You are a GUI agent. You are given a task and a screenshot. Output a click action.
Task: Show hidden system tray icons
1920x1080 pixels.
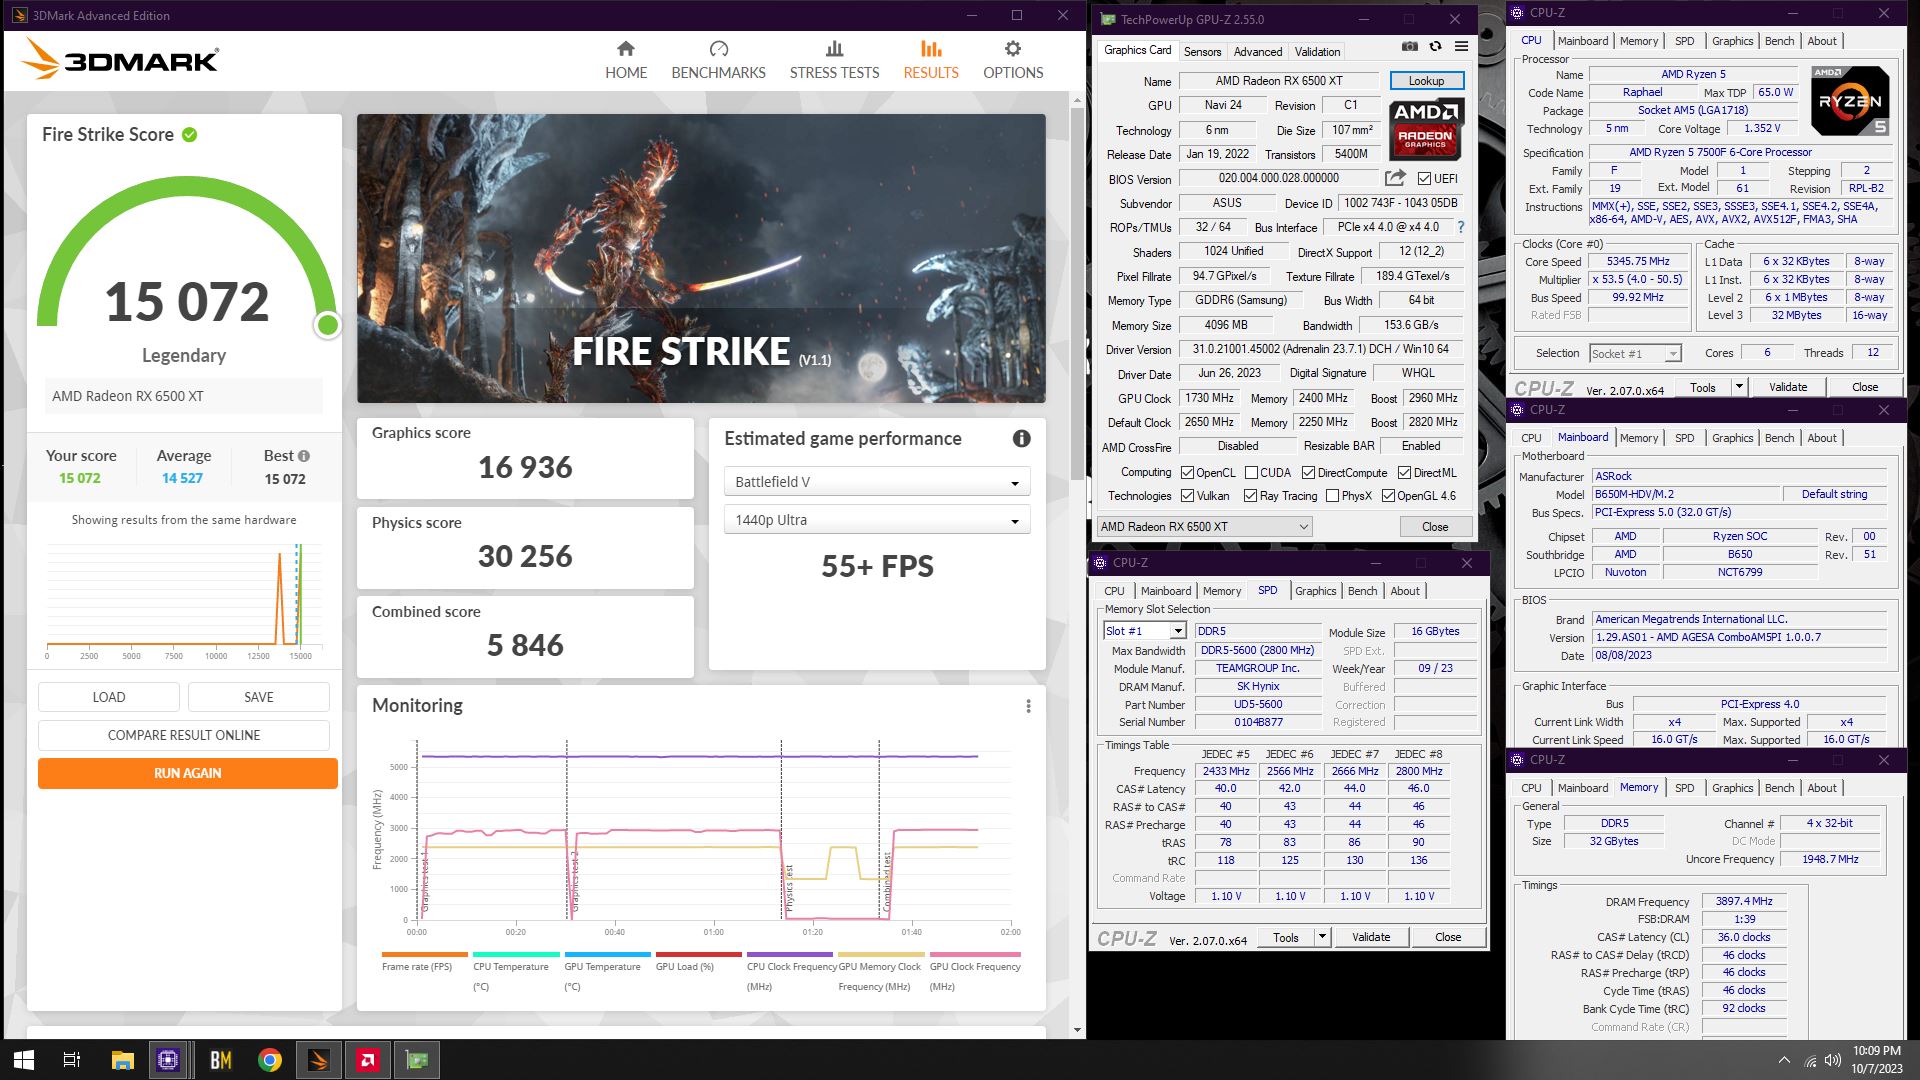tap(1784, 1060)
